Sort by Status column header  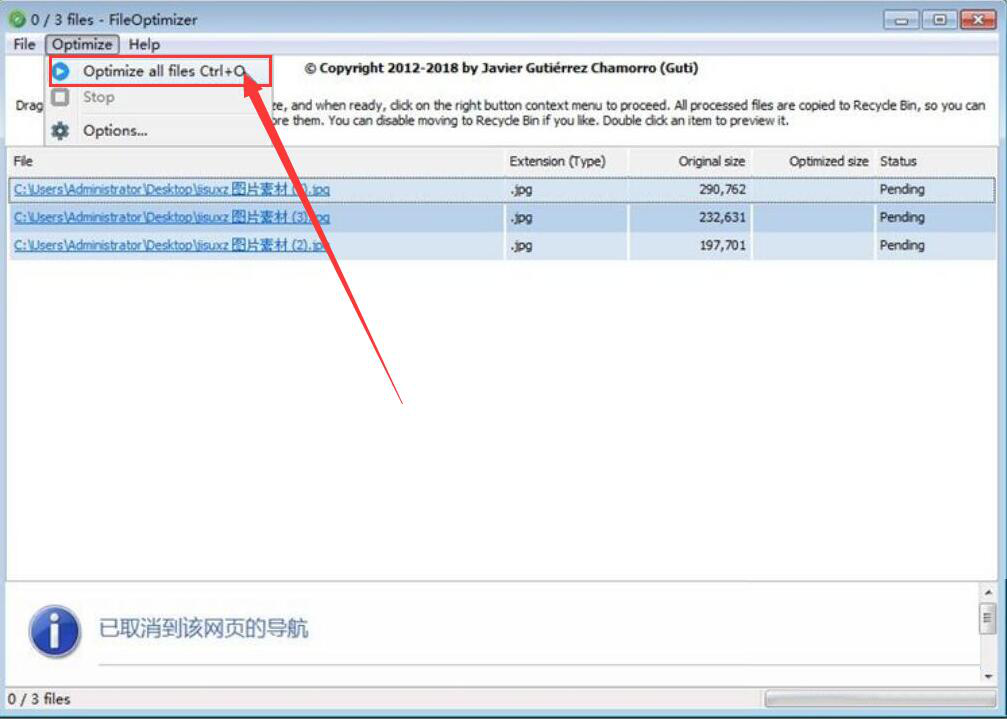(x=936, y=161)
